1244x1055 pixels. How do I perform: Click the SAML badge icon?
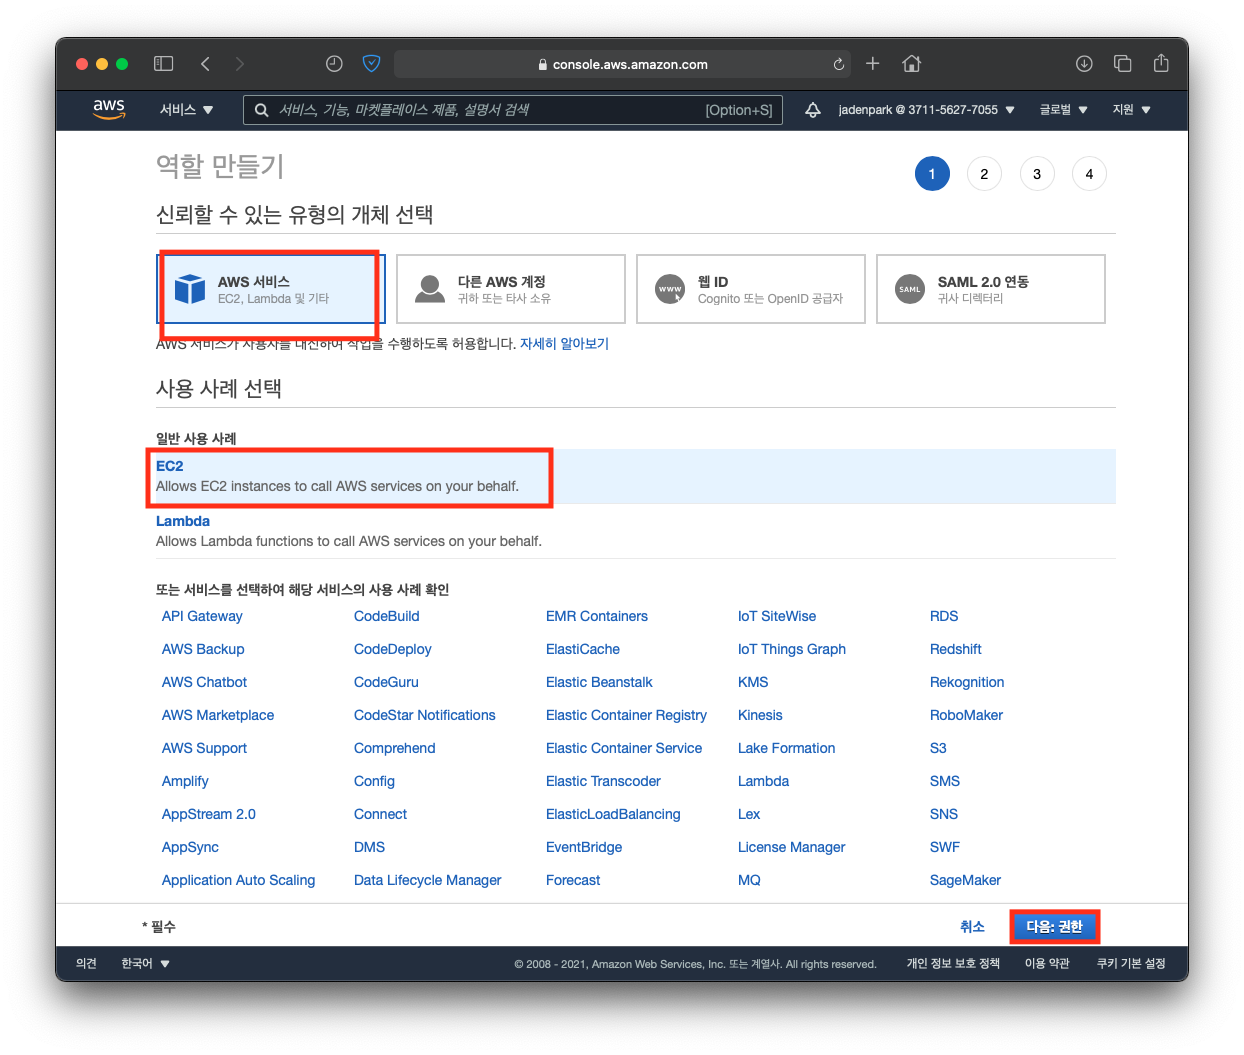pos(910,289)
